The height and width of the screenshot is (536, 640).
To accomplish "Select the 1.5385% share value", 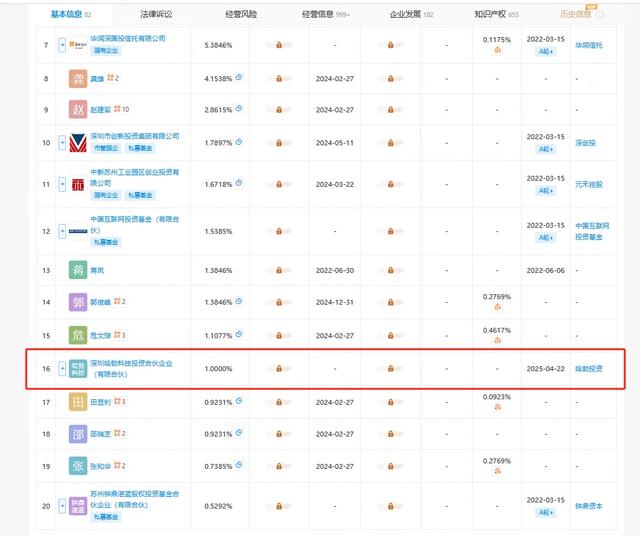I will click(218, 231).
